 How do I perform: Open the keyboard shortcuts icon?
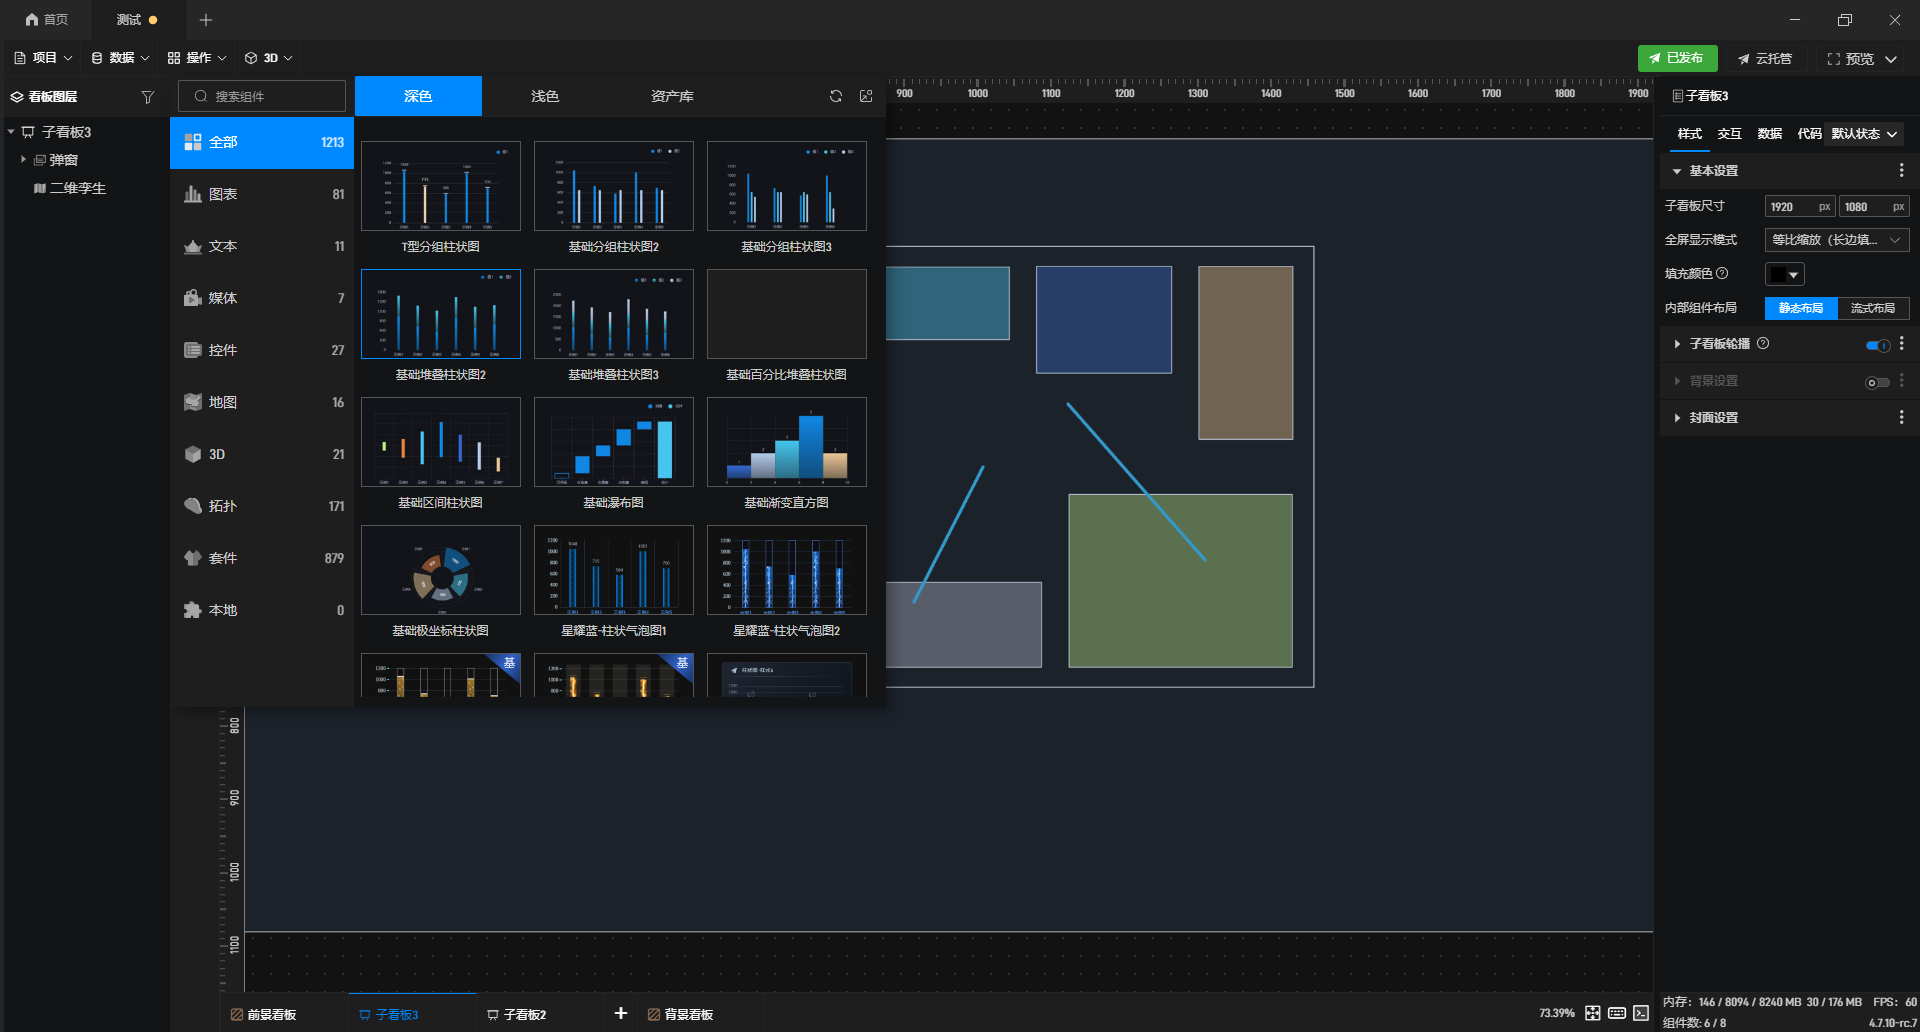tap(1617, 1013)
